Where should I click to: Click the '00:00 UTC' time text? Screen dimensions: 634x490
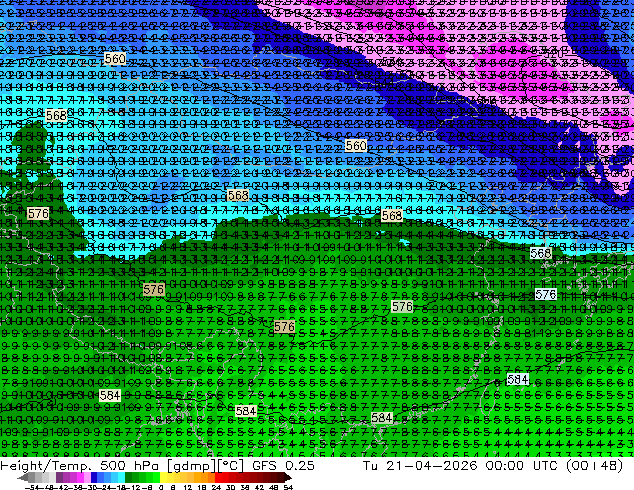[x=522, y=466]
